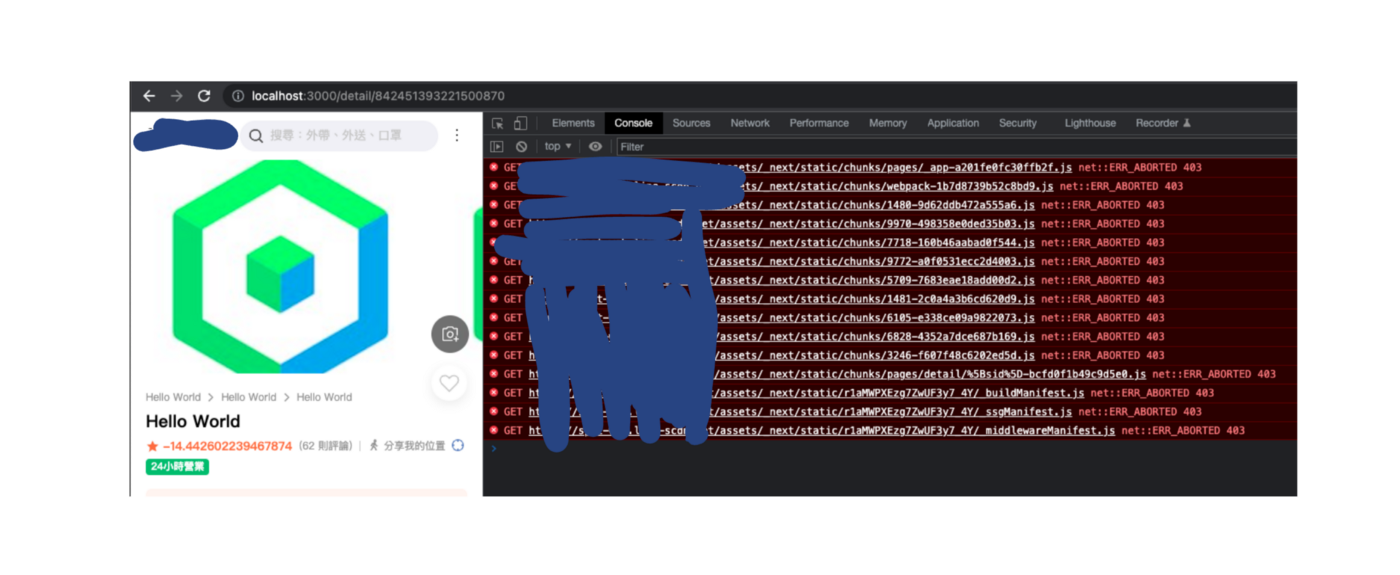The width and height of the screenshot is (1400, 575).
Task: Open the 'top' JavaScript context dropdown
Action: (557, 147)
